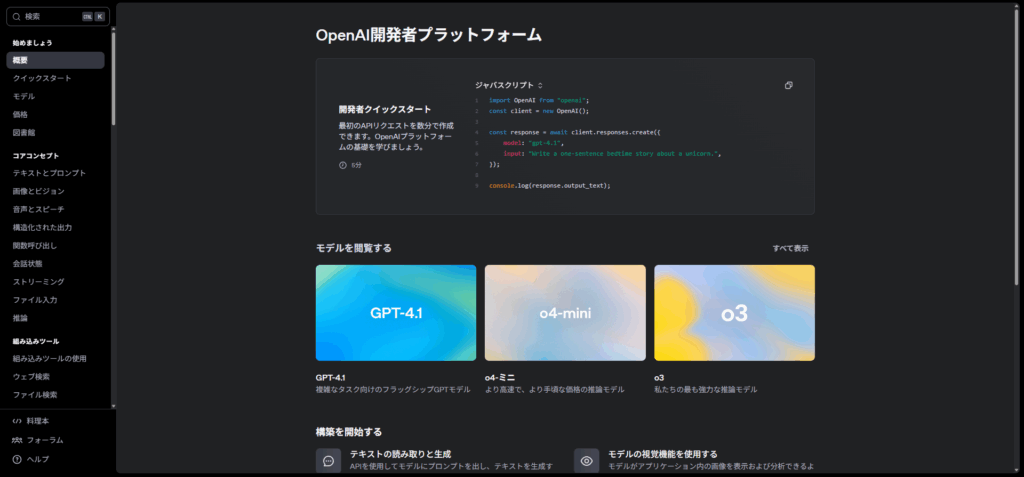Click すべて表示 to view all models

(x=790, y=248)
